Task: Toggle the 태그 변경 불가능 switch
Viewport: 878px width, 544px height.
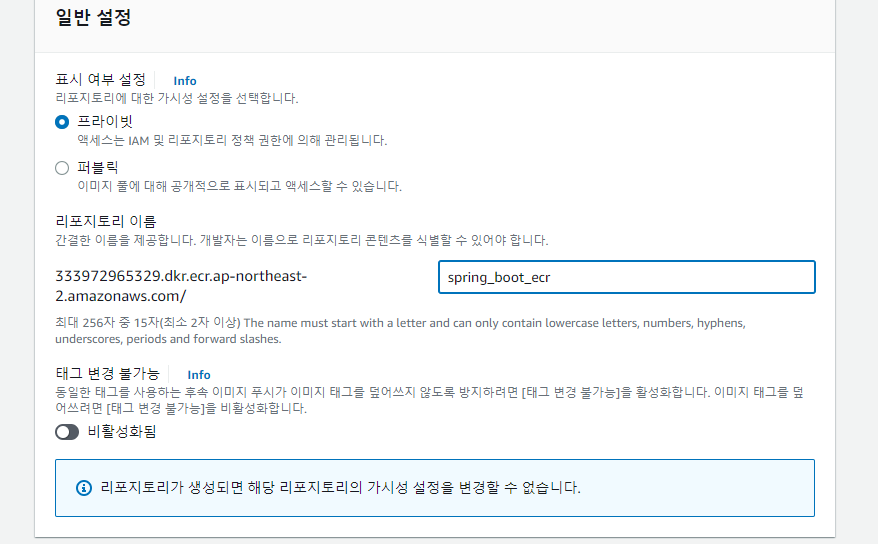Action: 67,432
